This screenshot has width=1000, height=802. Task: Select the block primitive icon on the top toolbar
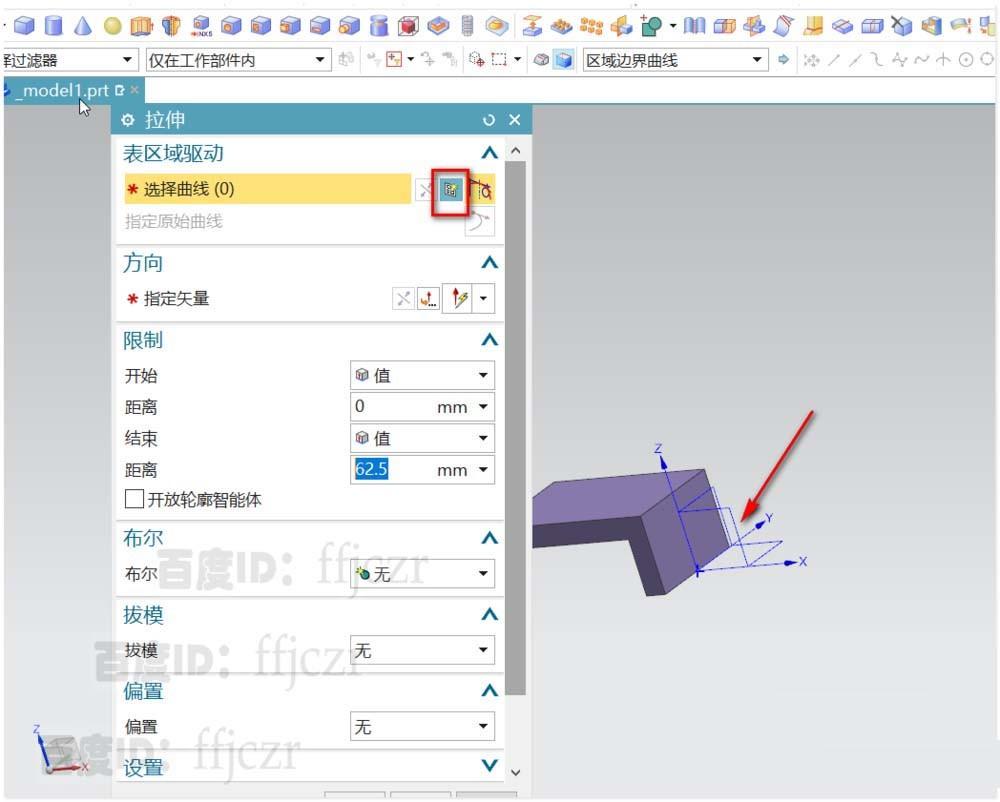[22, 25]
